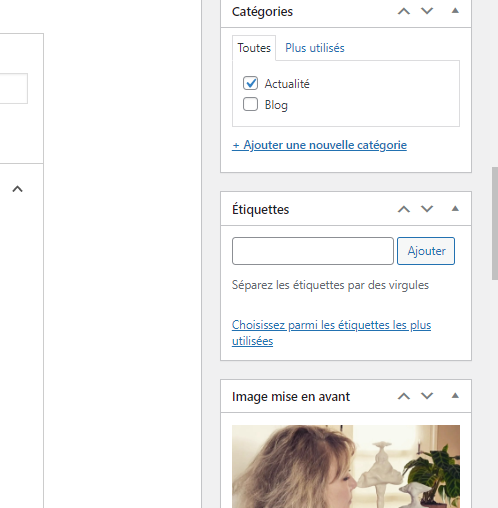The height and width of the screenshot is (508, 498).
Task: Move Étiquettes panel down with arrow icon
Action: click(x=427, y=209)
